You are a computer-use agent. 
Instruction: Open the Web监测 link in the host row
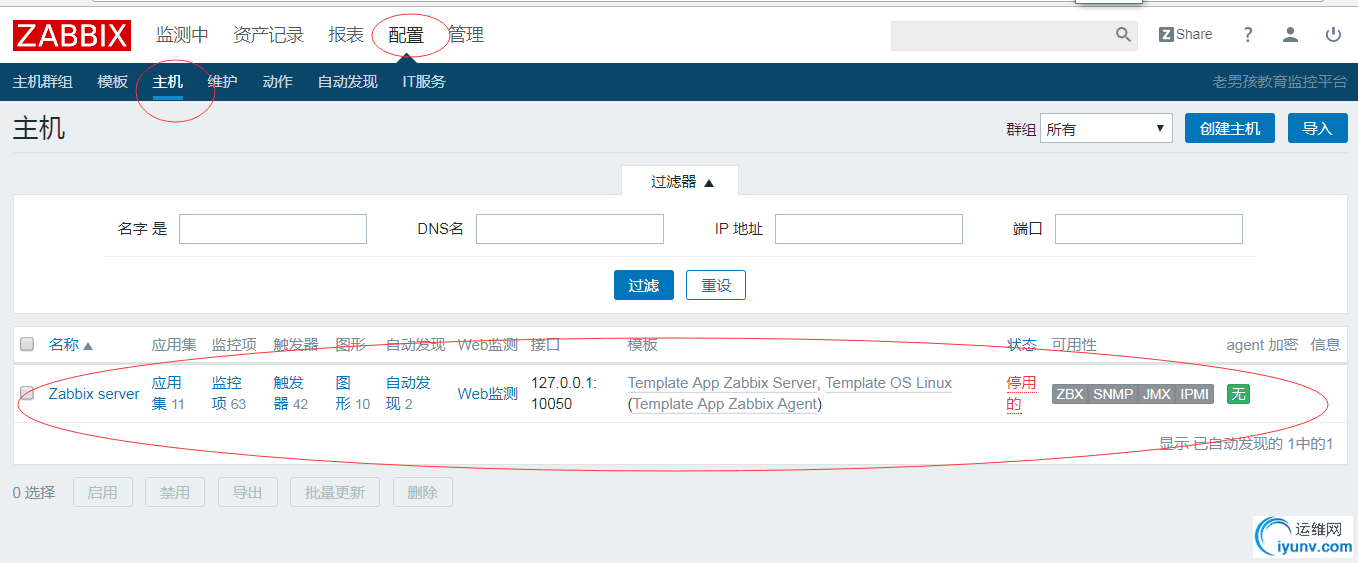tap(488, 393)
